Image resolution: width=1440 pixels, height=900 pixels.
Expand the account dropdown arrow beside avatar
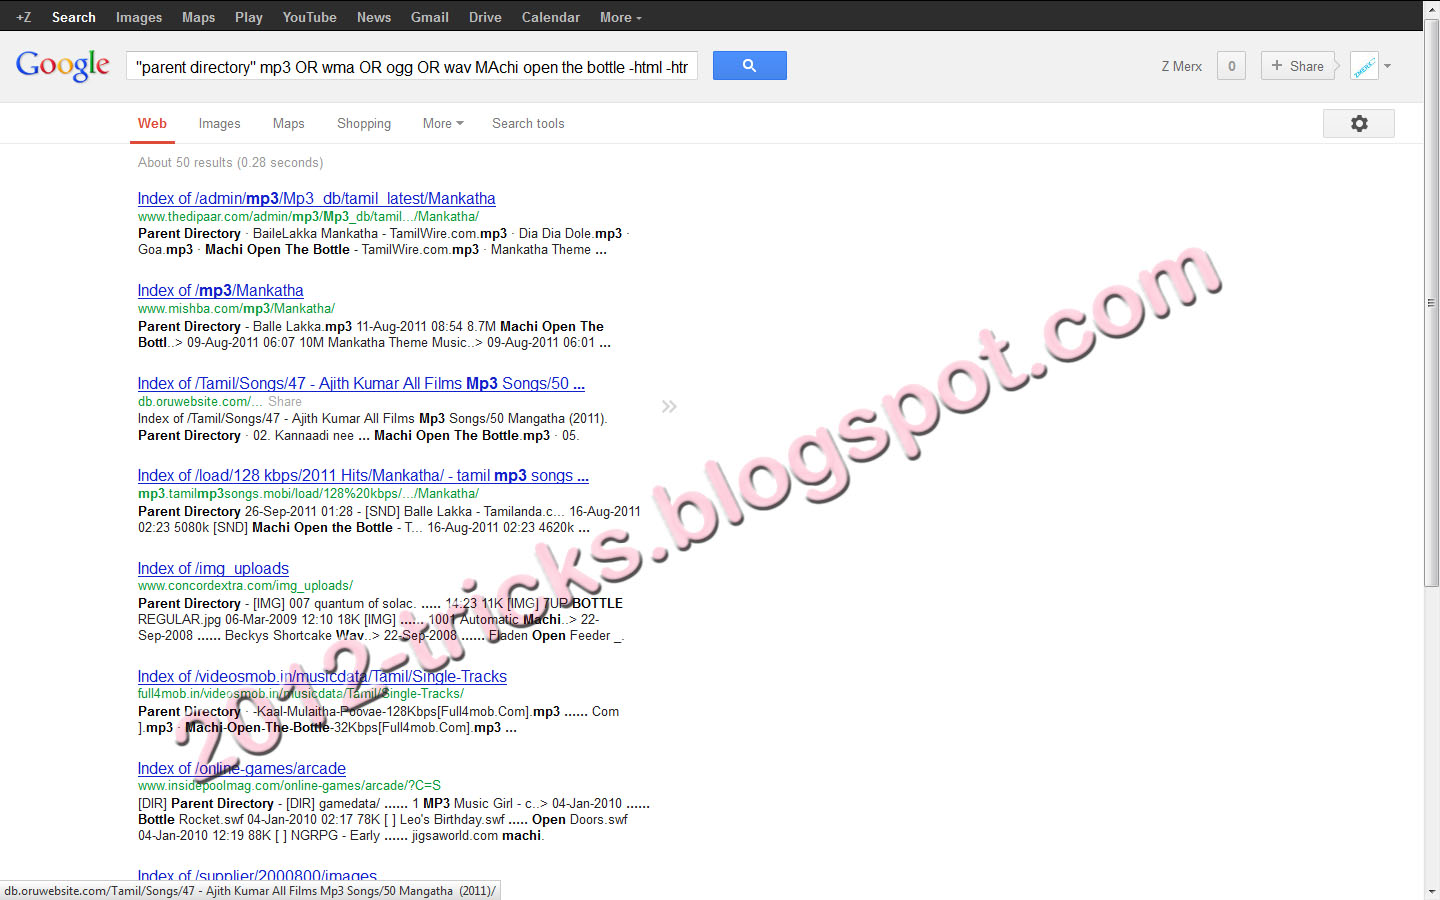click(x=1388, y=66)
